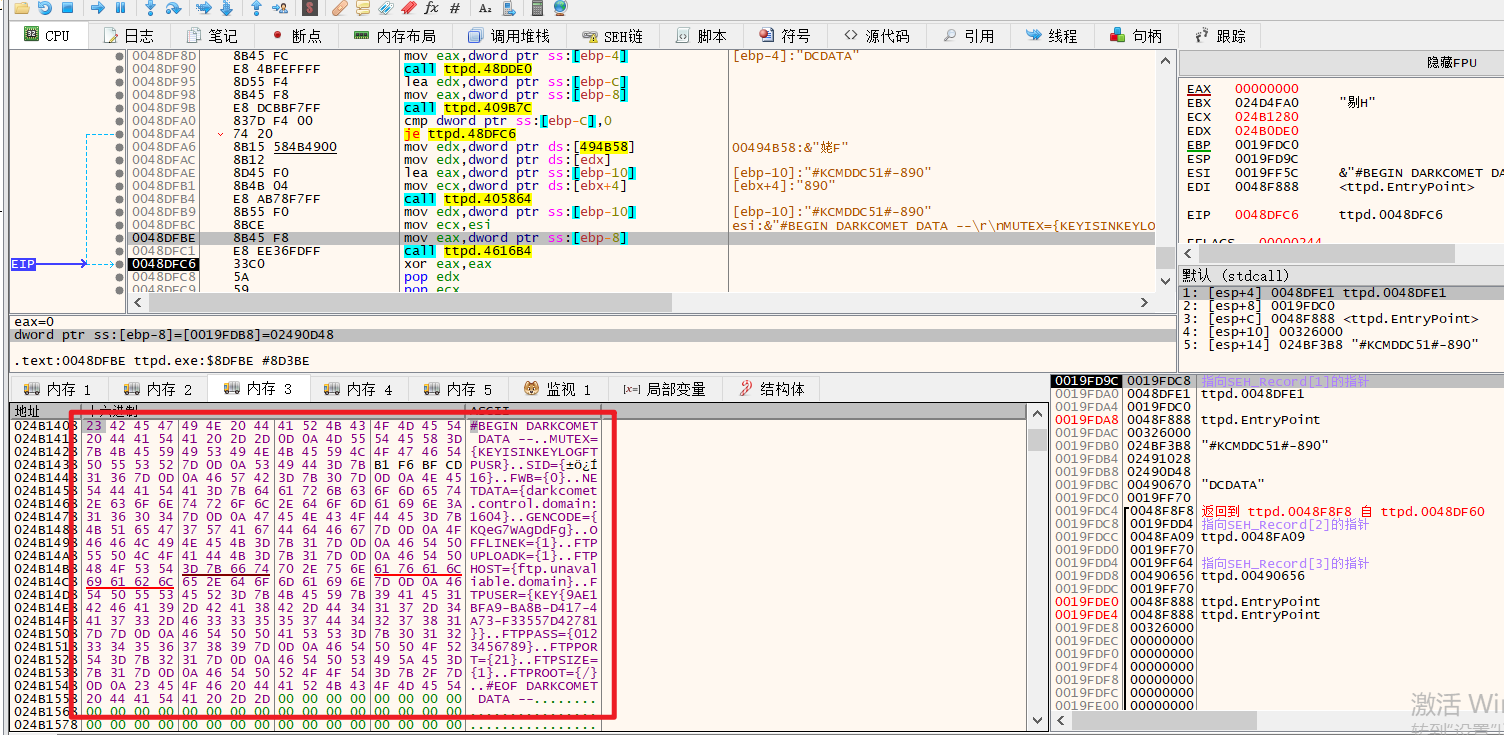Click the 隐藏FPU button
This screenshot has height=735, width=1504.
coord(1451,62)
